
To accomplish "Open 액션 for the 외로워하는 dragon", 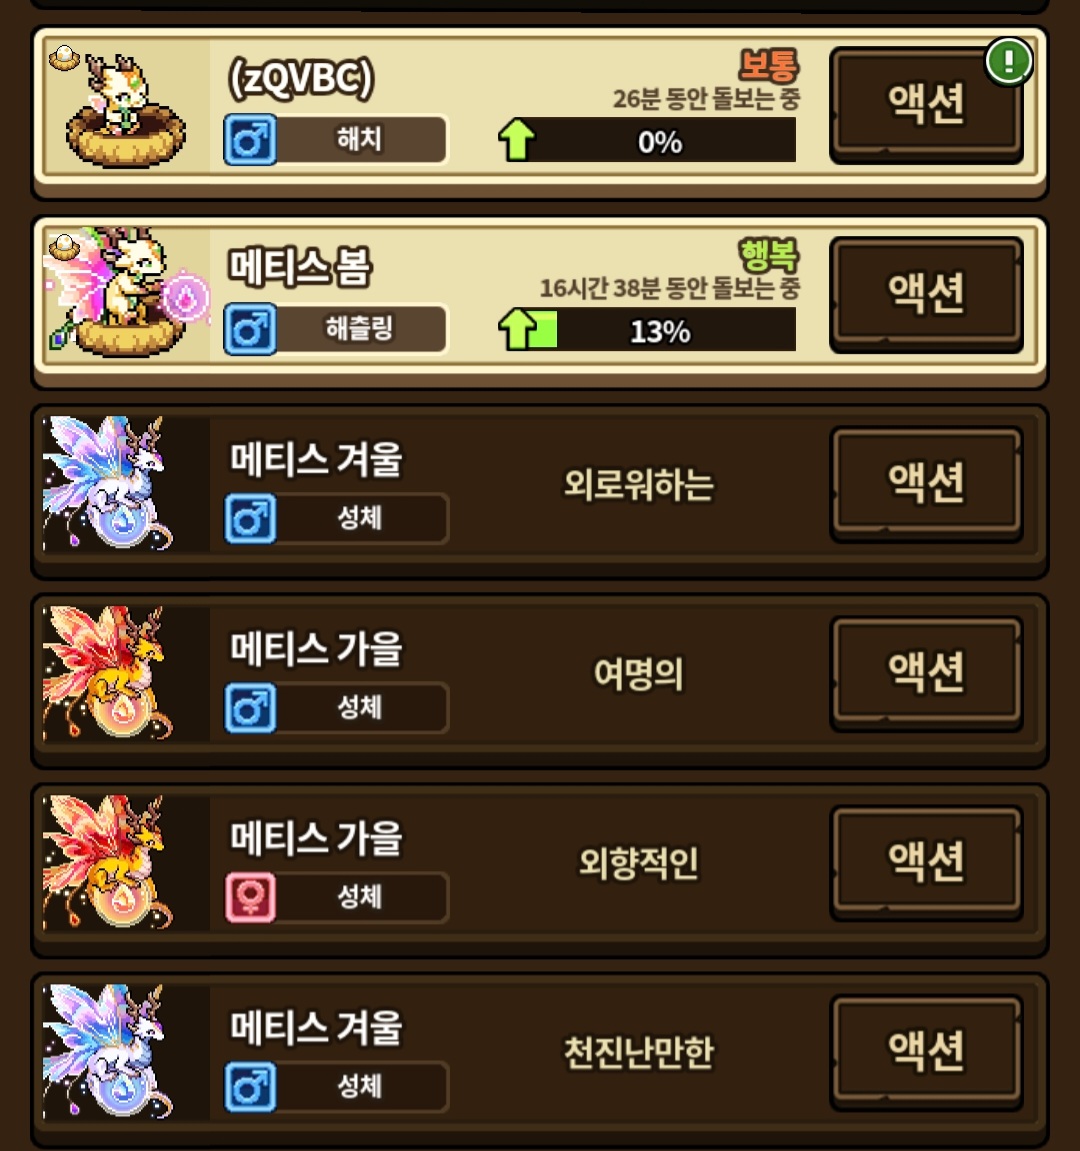I will [x=926, y=484].
